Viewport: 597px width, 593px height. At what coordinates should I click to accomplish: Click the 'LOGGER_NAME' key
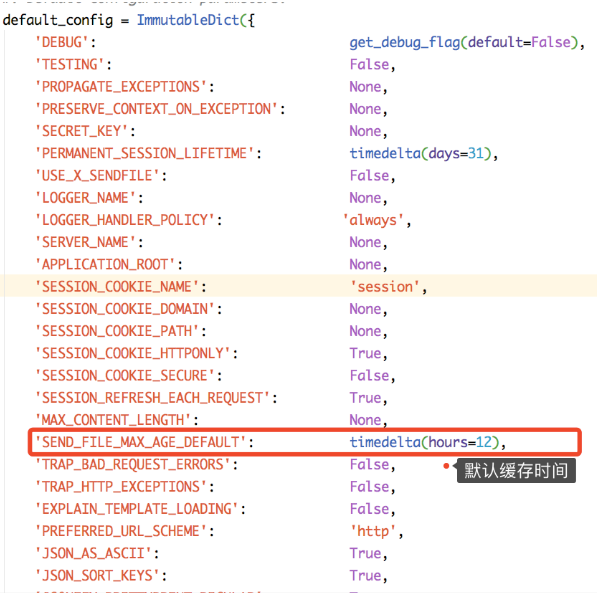pyautogui.click(x=85, y=198)
